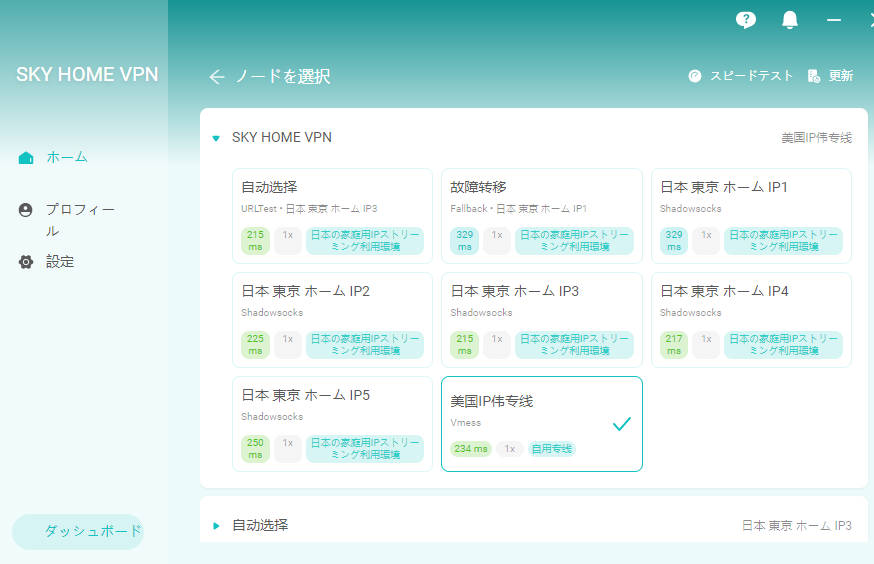Click the 225 ms badge on ホーム IP2
The height and width of the screenshot is (564, 874).
pos(255,344)
